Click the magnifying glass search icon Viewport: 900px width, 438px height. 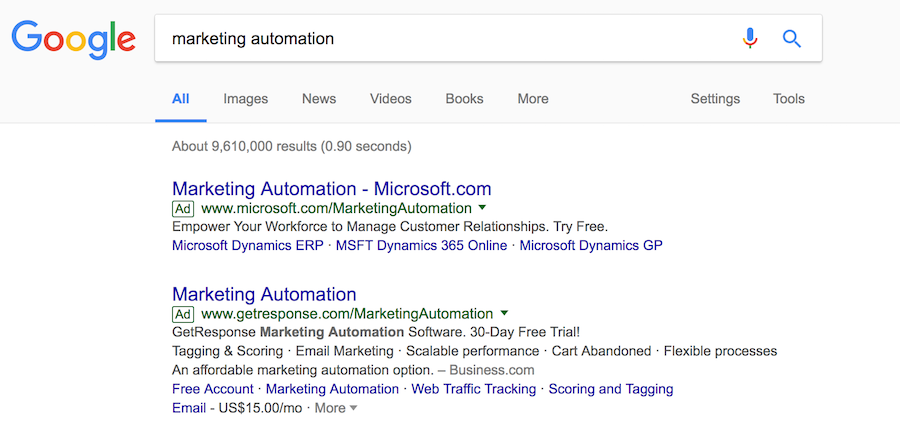792,38
